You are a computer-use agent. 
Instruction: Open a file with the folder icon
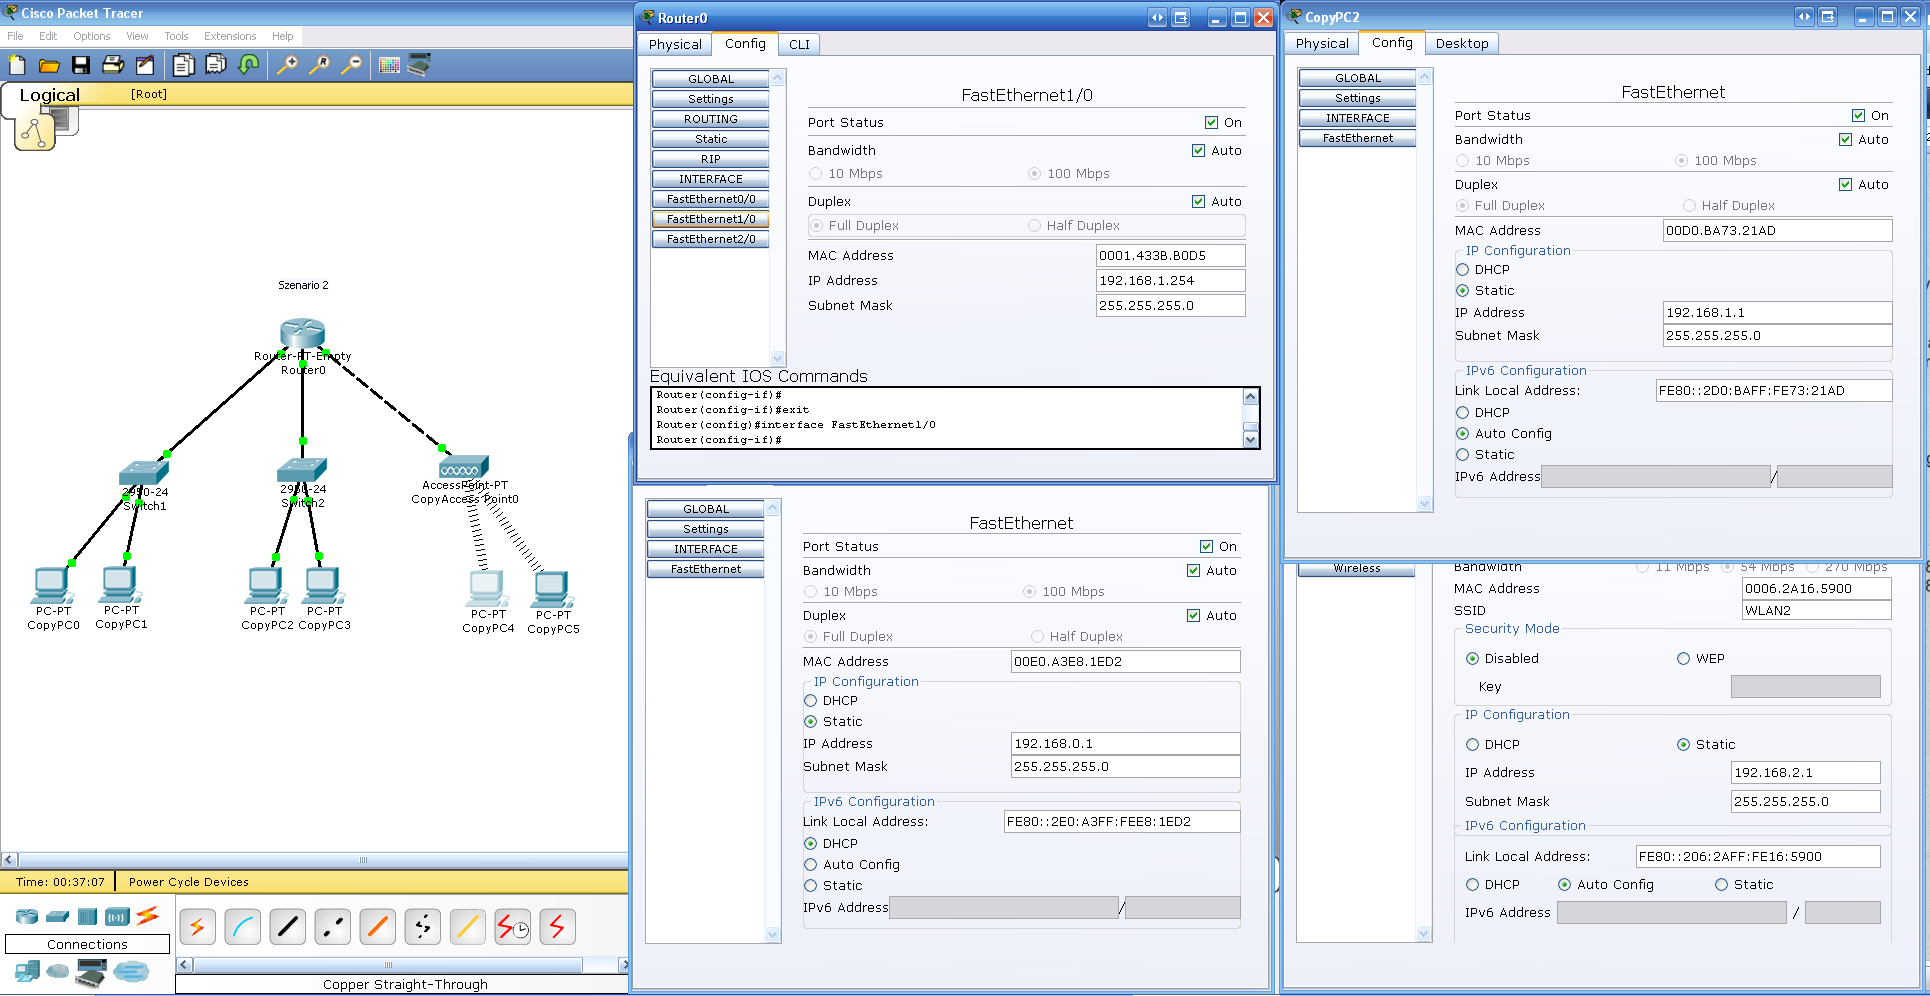click(49, 65)
